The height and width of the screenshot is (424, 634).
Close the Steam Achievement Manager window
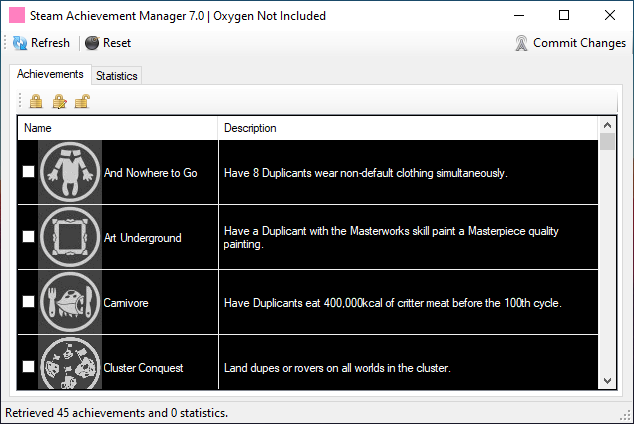pos(610,15)
